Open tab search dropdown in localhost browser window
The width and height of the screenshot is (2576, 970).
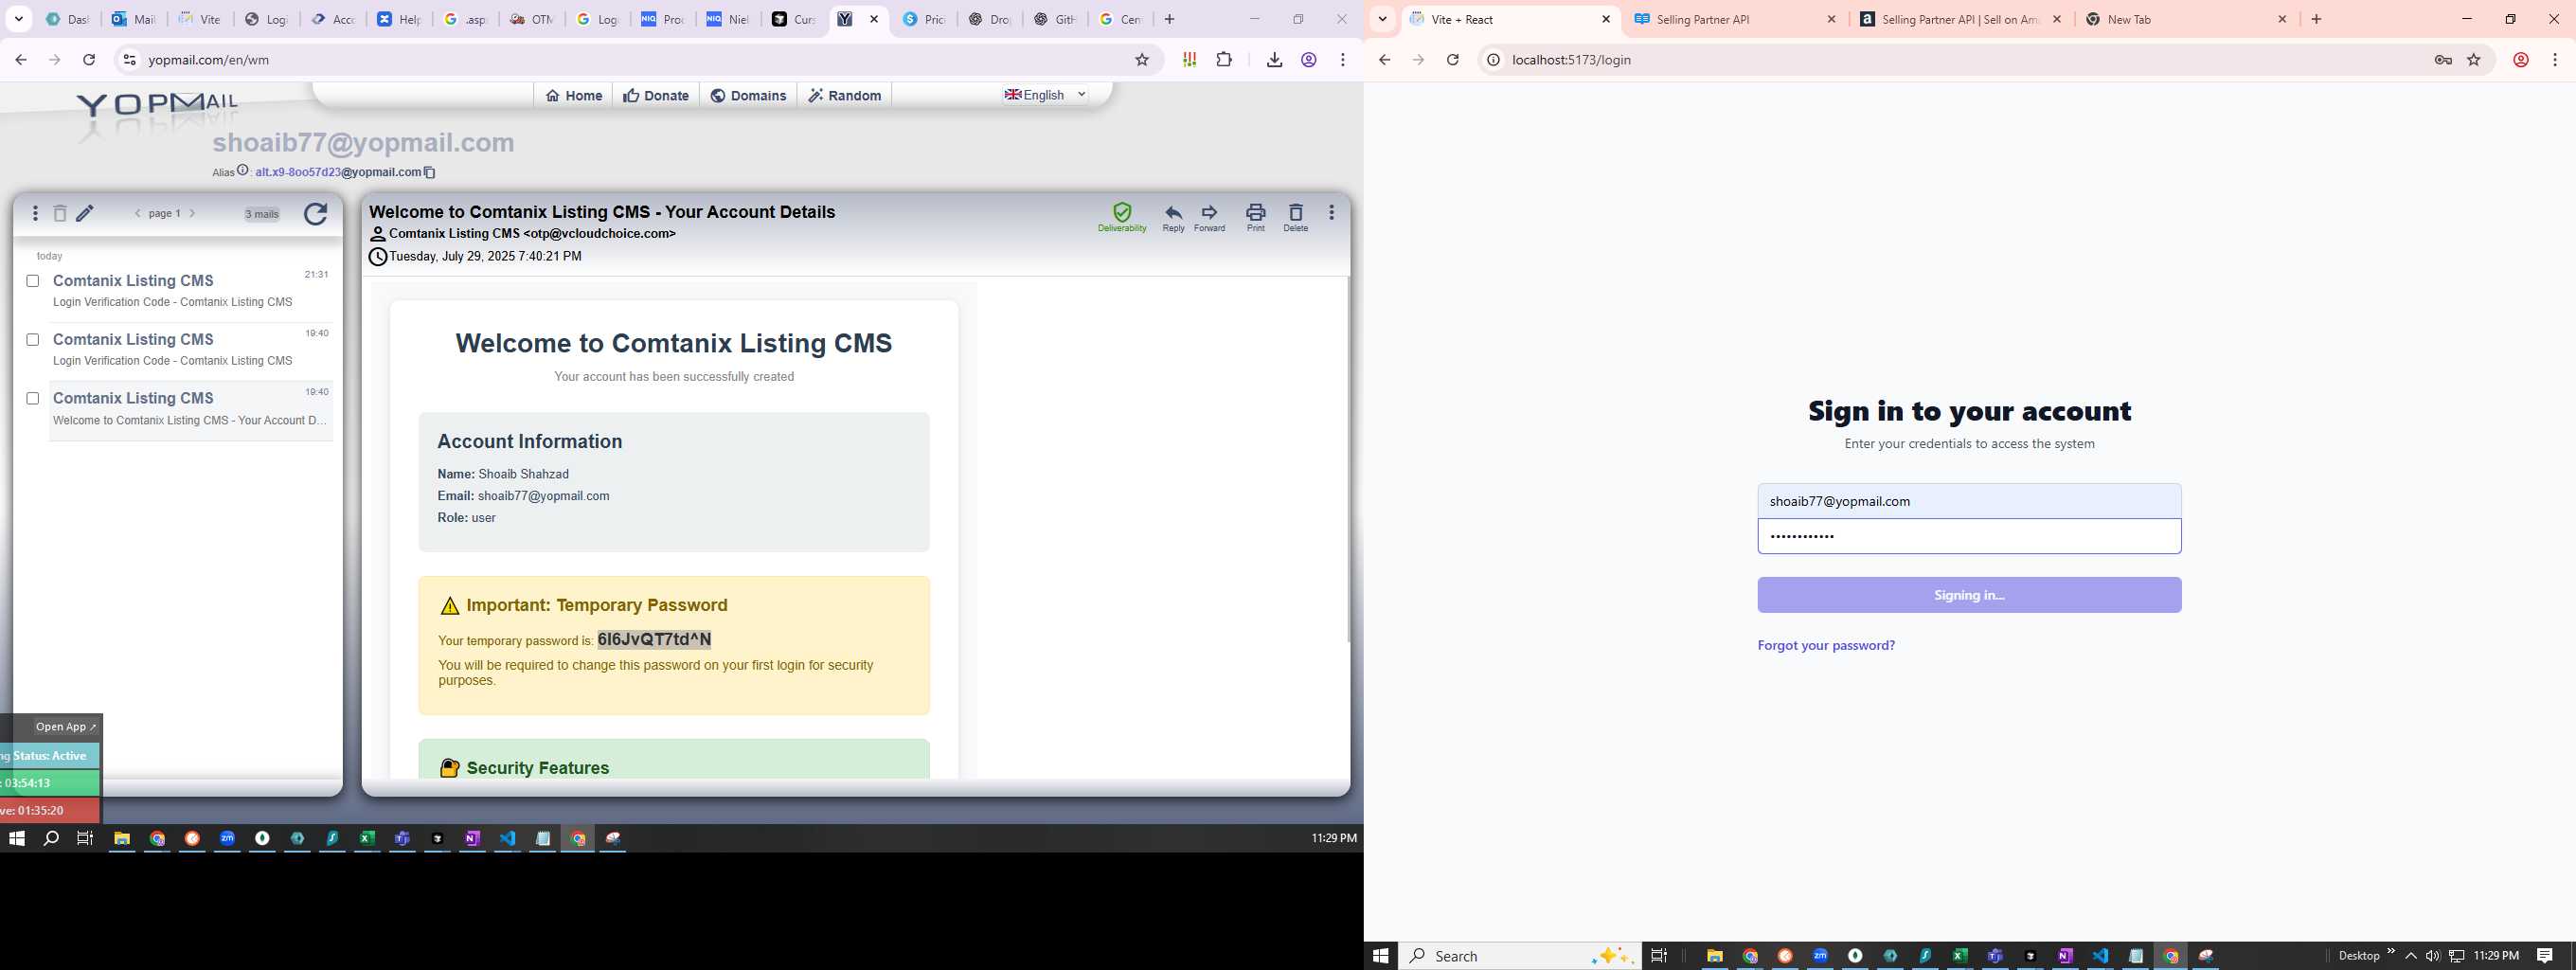(1383, 19)
